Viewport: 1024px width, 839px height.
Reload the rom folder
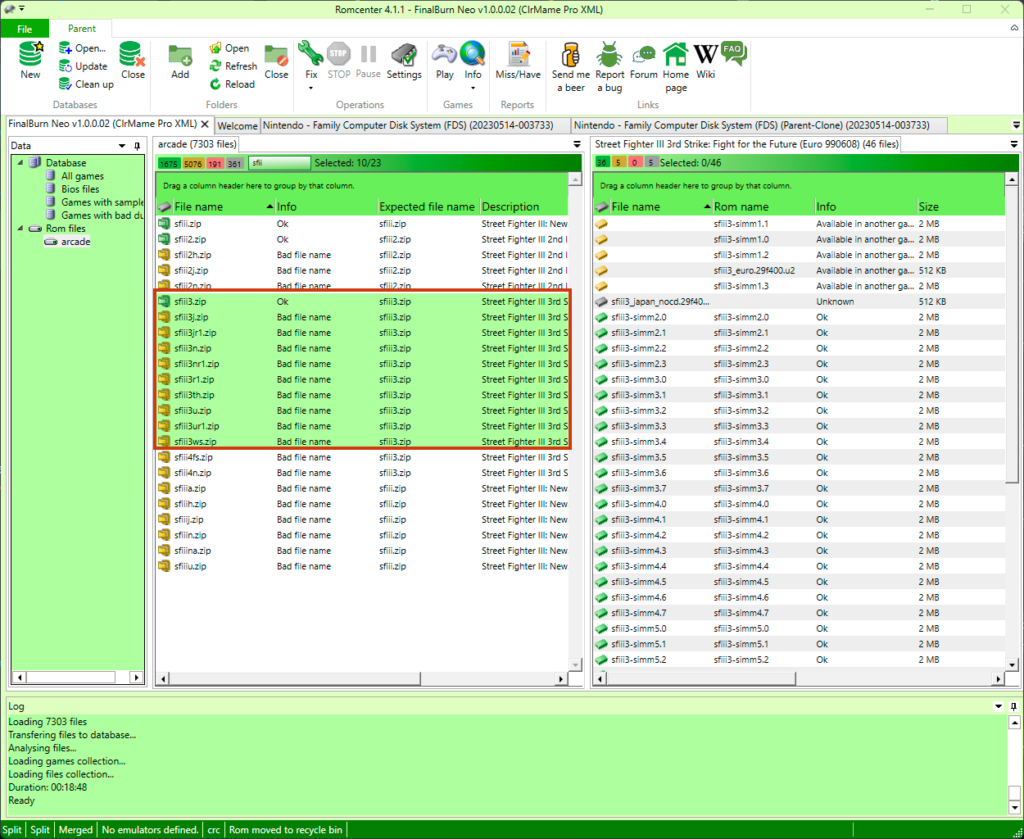(x=232, y=84)
